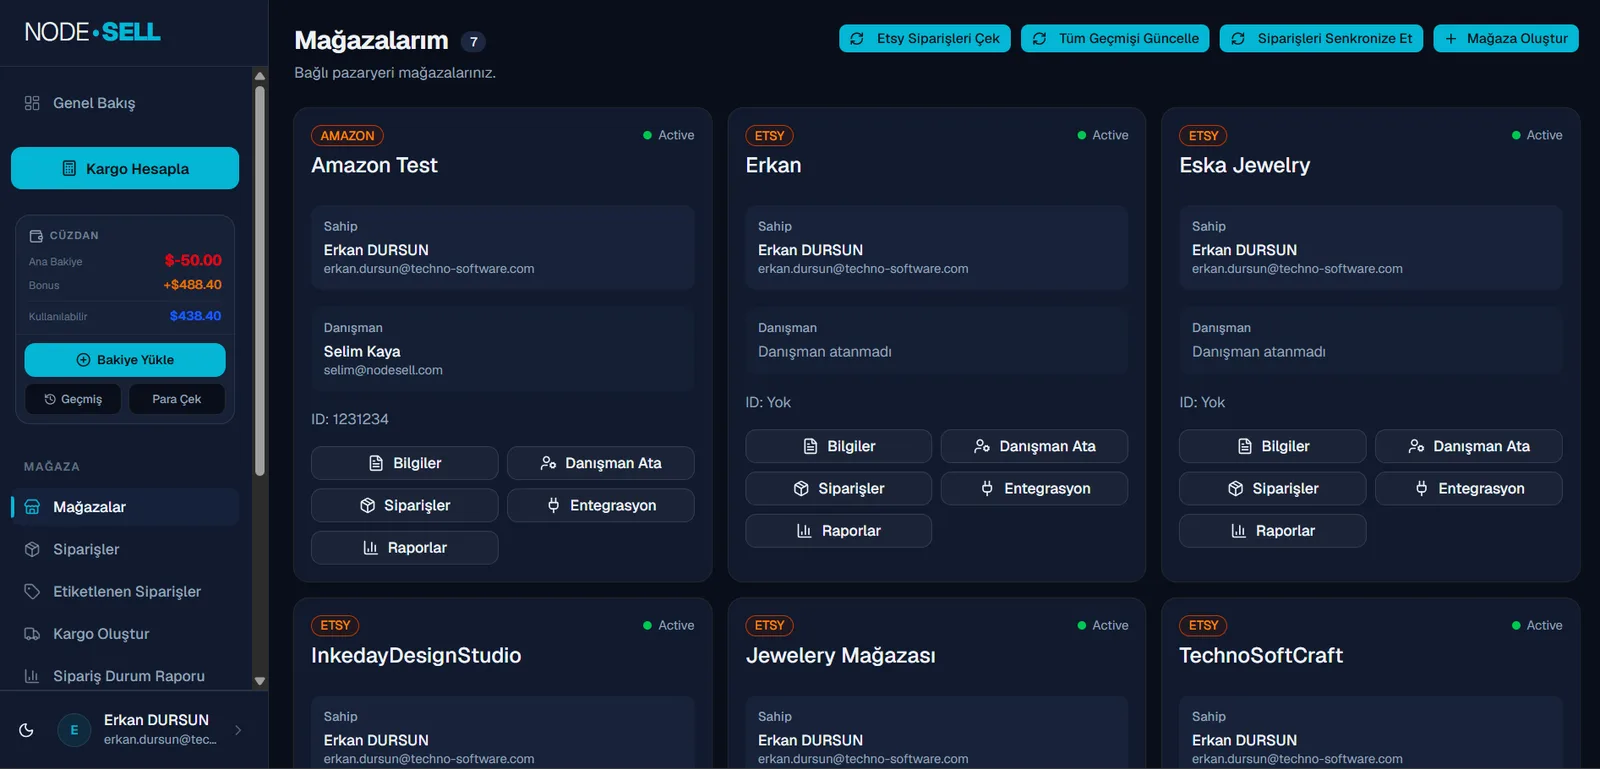
Task: Click the sidebar scrollbar thumb
Action: tap(260, 280)
